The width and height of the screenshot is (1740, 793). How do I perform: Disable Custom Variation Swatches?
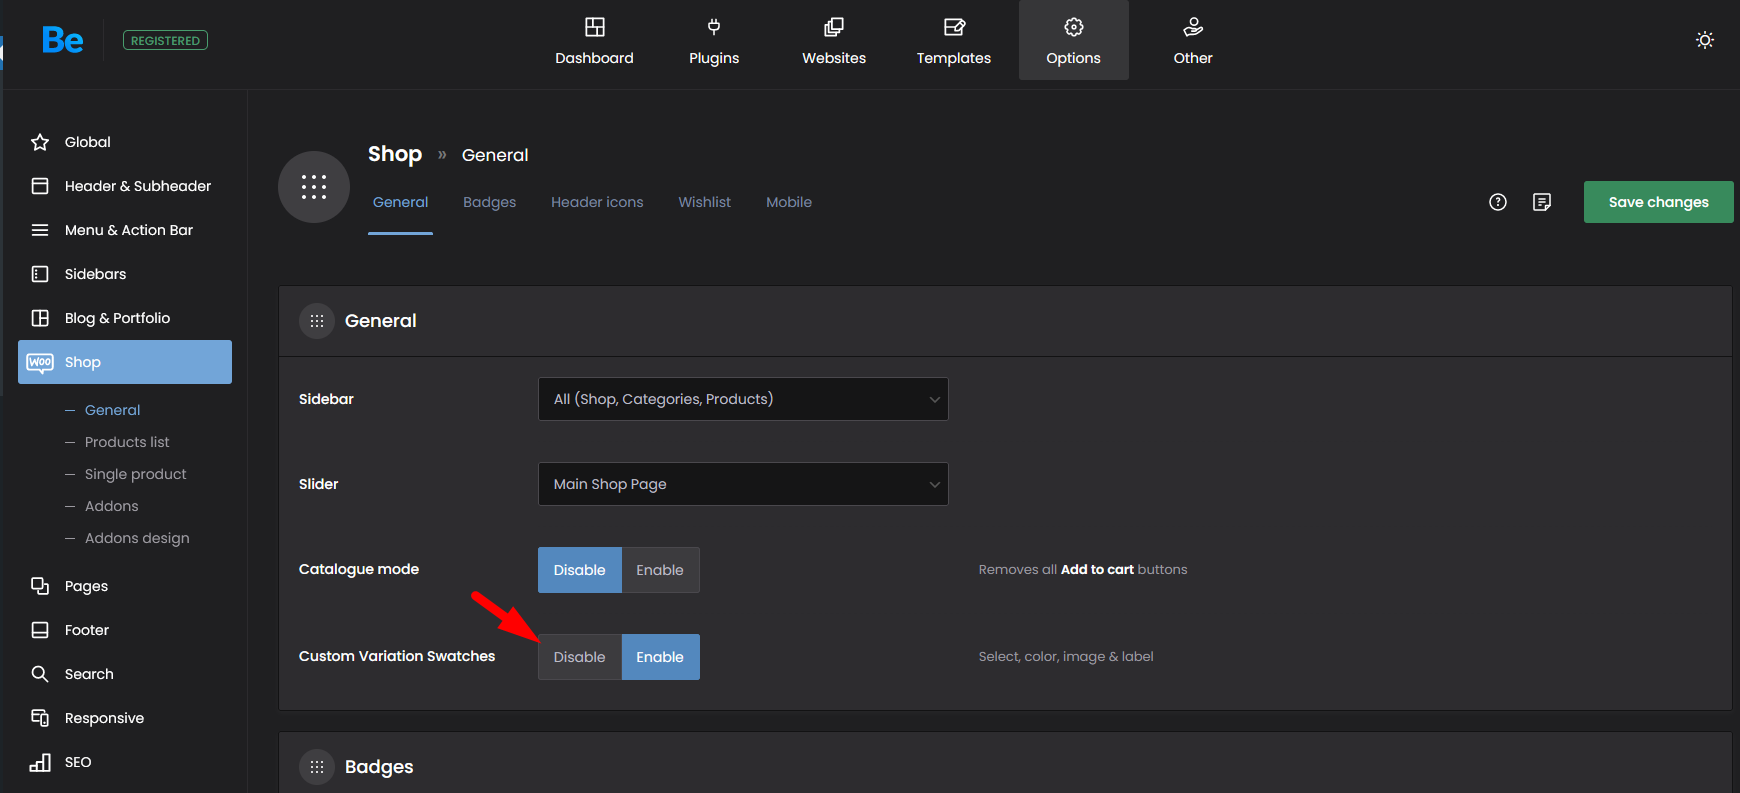pyautogui.click(x=580, y=657)
